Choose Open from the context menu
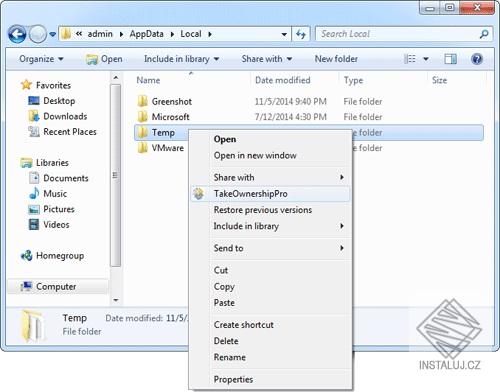This screenshot has height=392, width=500. point(225,139)
